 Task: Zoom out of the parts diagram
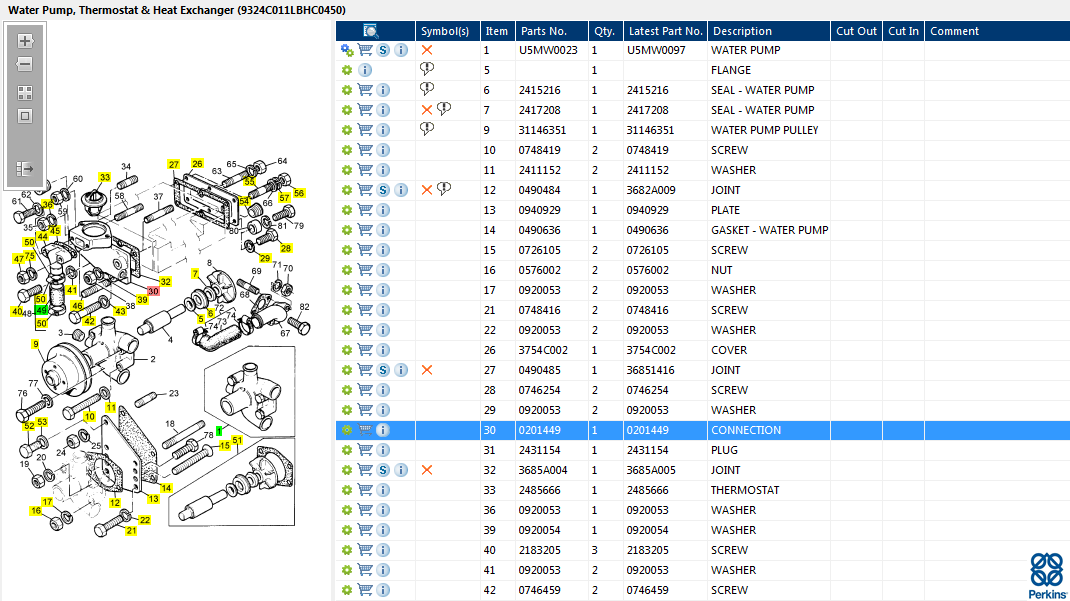pos(25,64)
